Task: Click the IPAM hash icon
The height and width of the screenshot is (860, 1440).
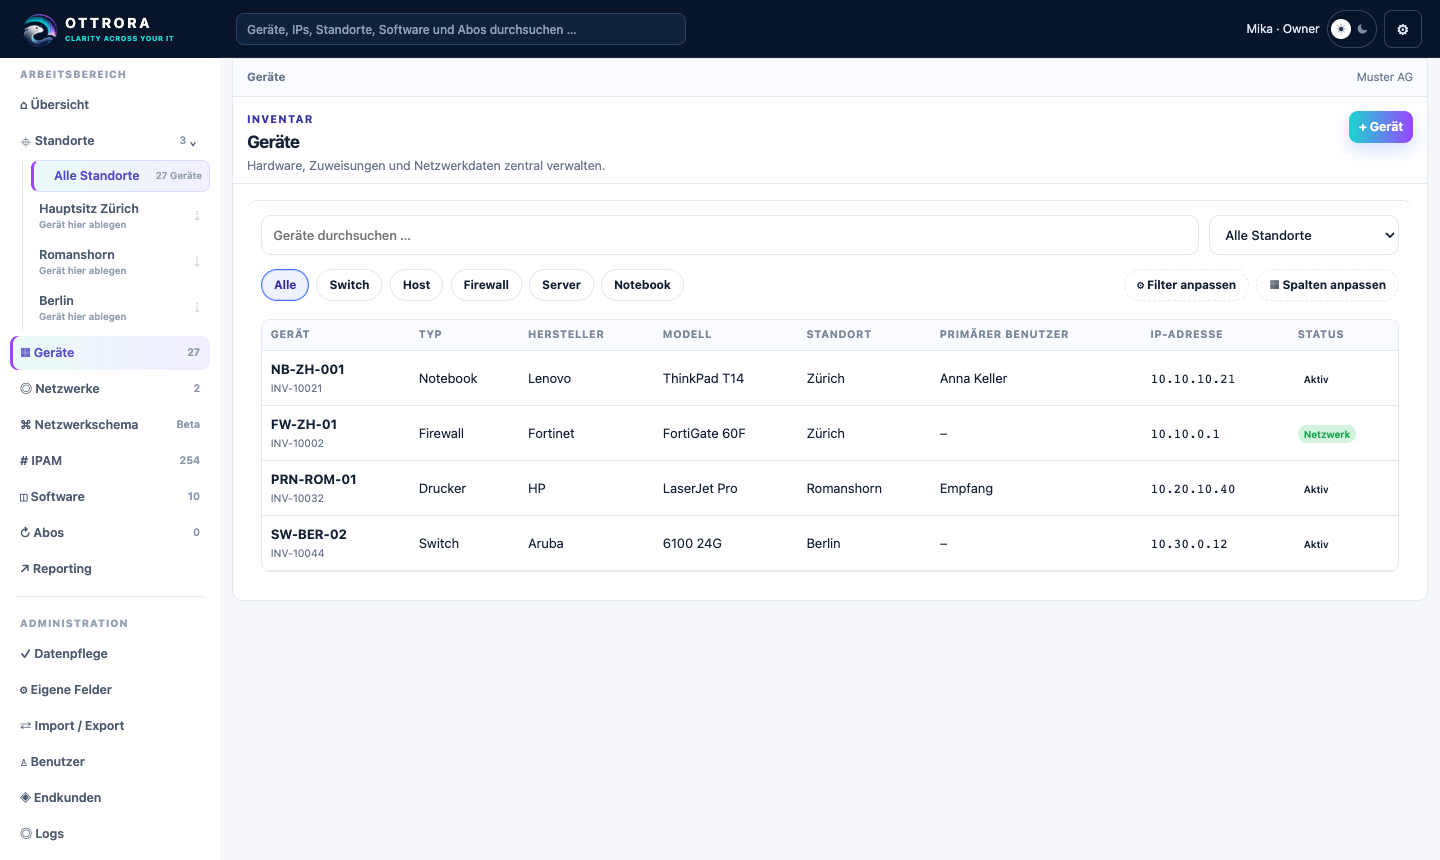Action: coord(24,461)
